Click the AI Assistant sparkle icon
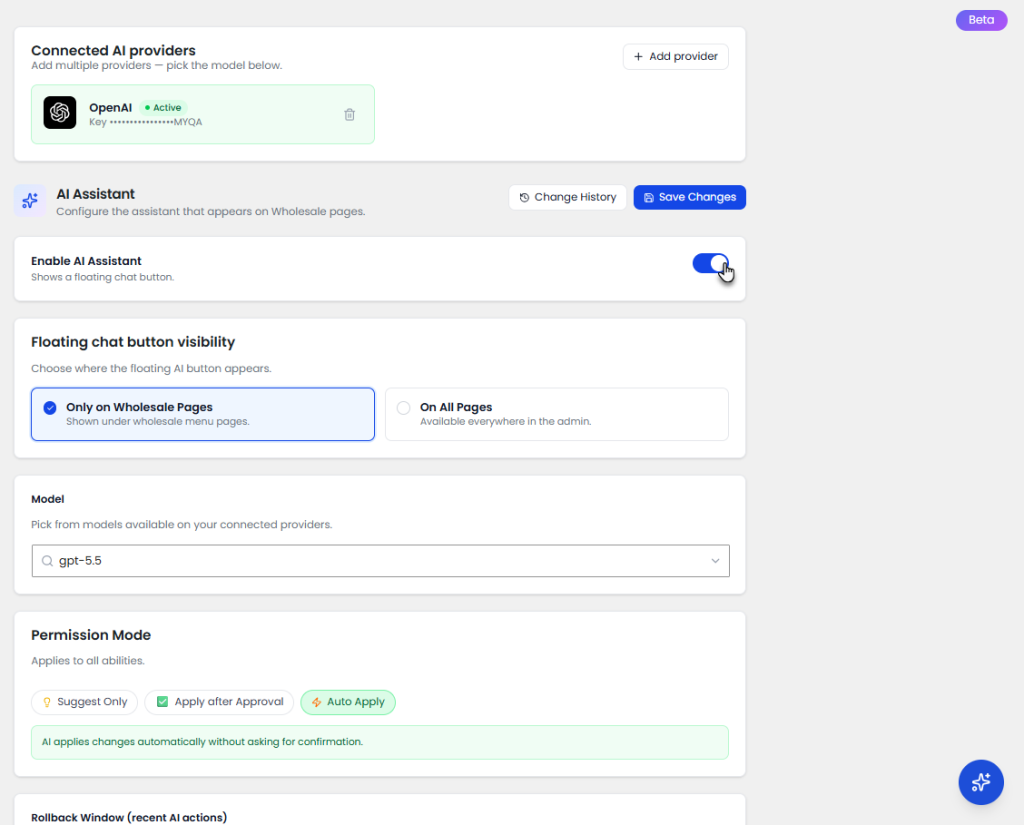Screen dimensions: 1024x825 pyautogui.click(x=30, y=201)
